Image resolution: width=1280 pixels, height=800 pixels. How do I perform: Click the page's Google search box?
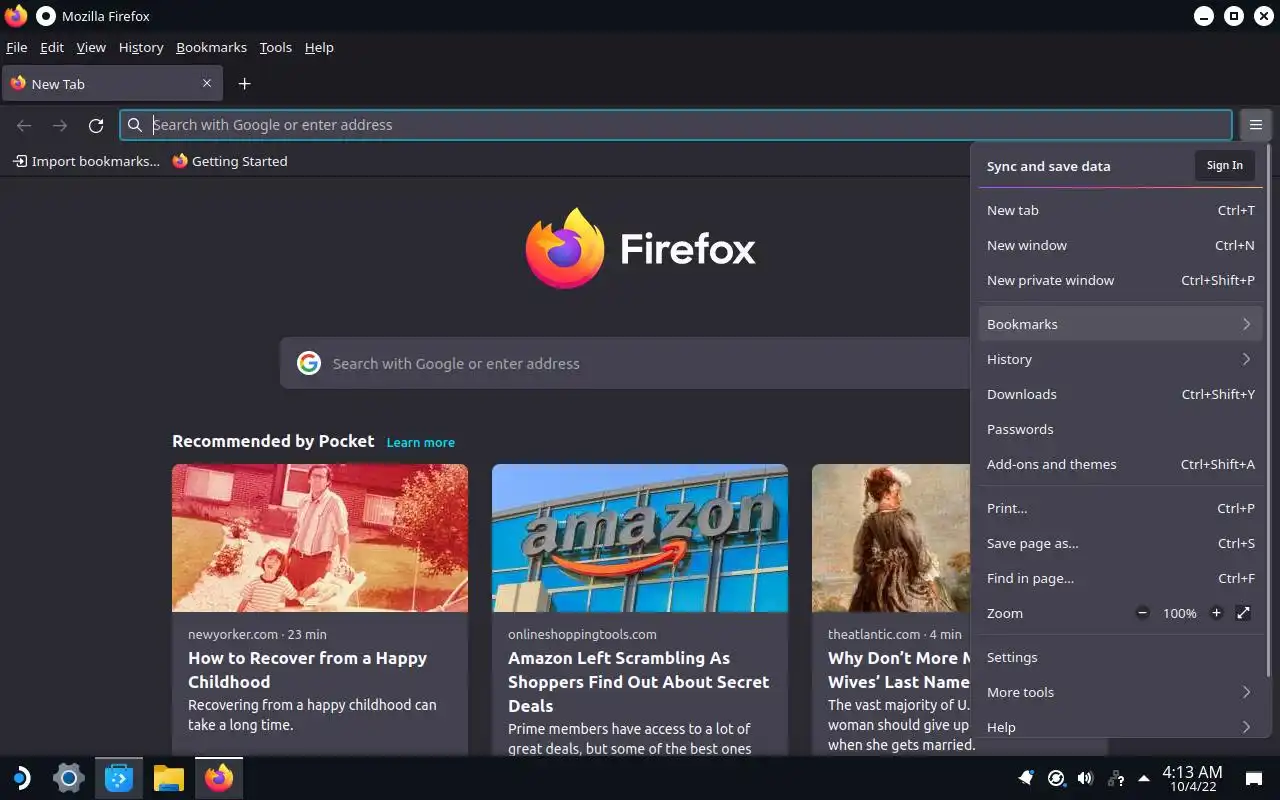click(x=625, y=363)
